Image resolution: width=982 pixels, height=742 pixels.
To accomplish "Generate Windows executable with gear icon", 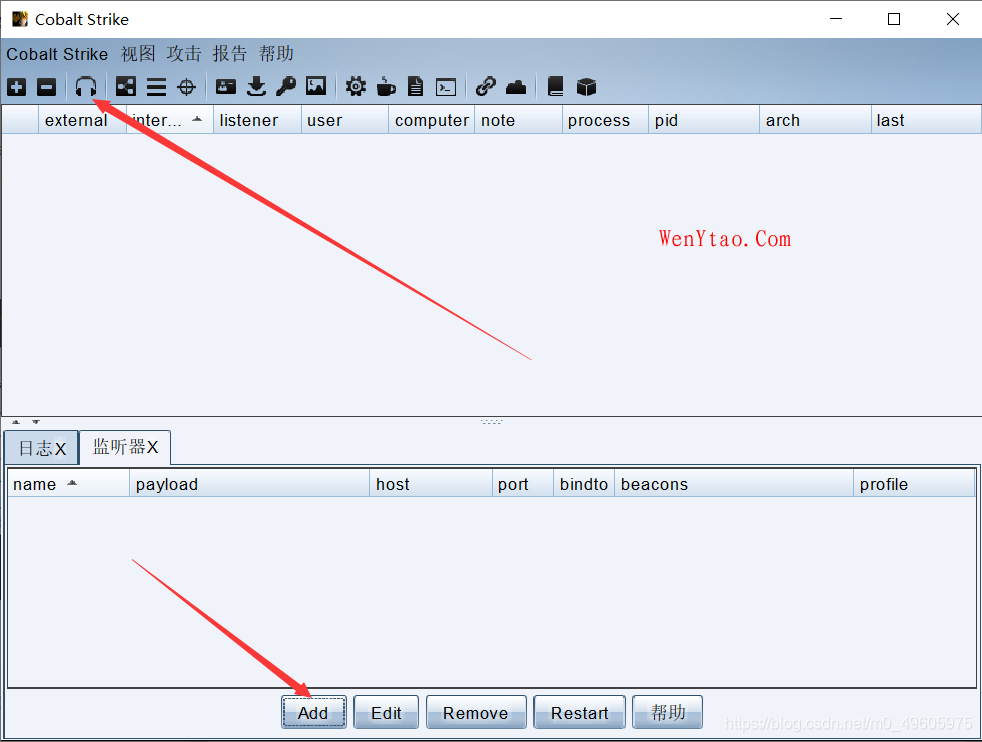I will pos(356,86).
